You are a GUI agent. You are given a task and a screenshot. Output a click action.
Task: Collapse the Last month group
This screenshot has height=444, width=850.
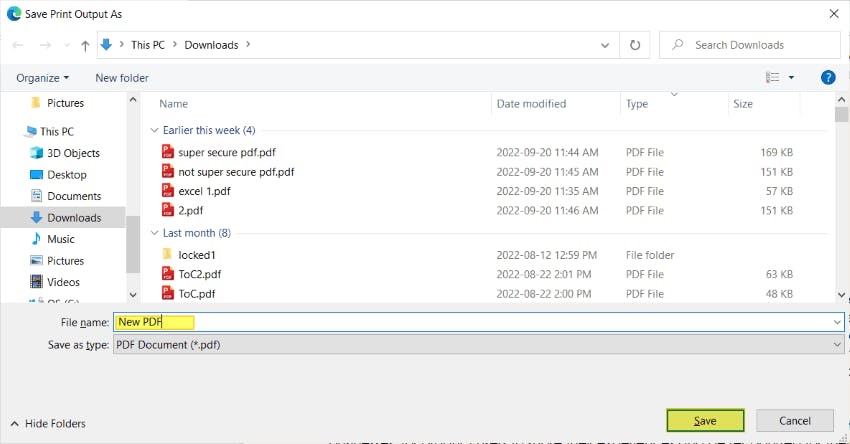(154, 233)
